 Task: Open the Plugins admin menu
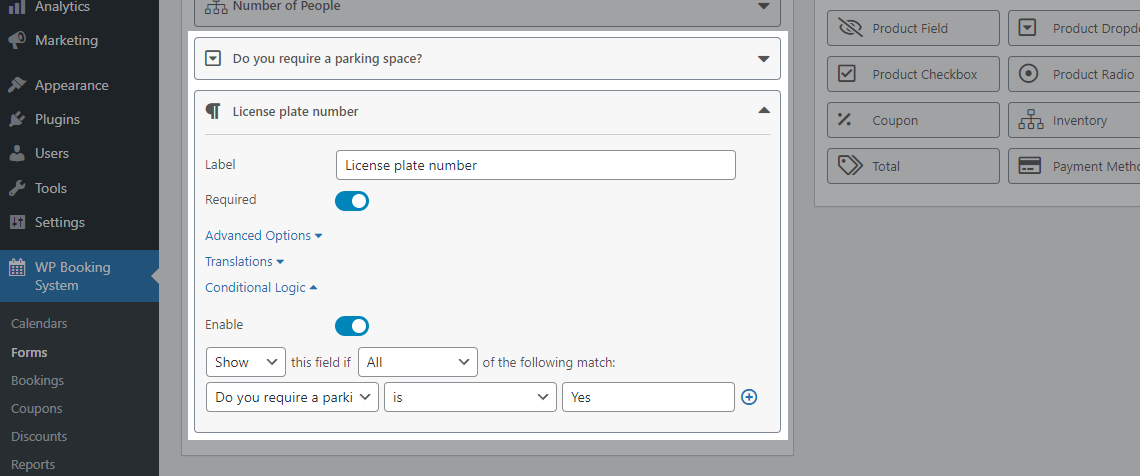click(57, 119)
